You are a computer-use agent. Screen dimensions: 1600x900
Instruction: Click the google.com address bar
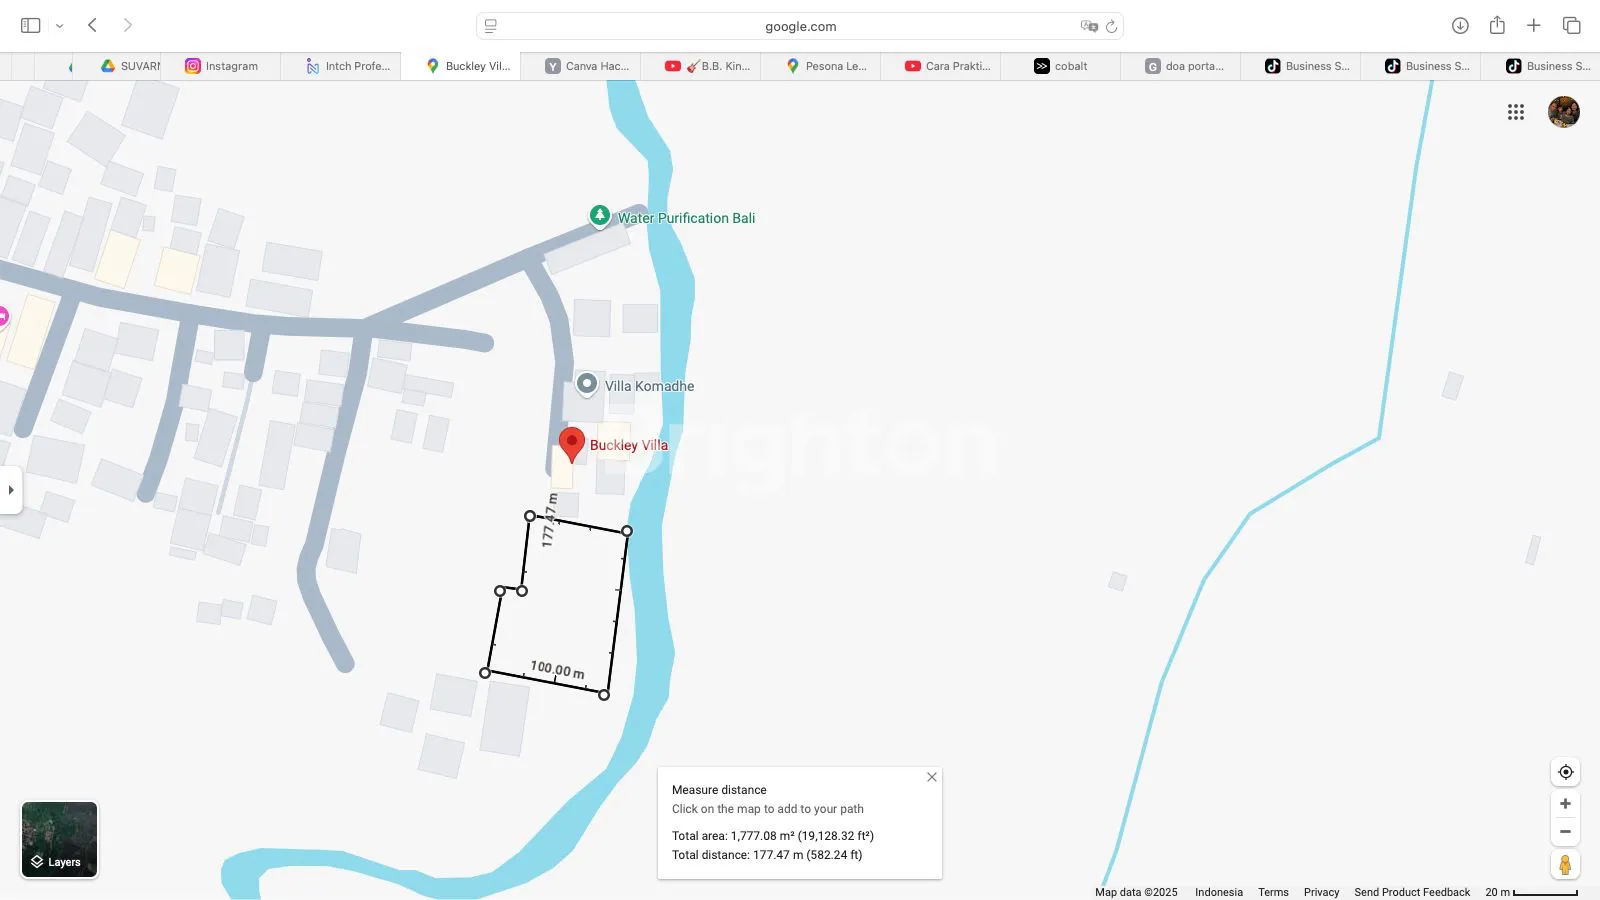[800, 26]
